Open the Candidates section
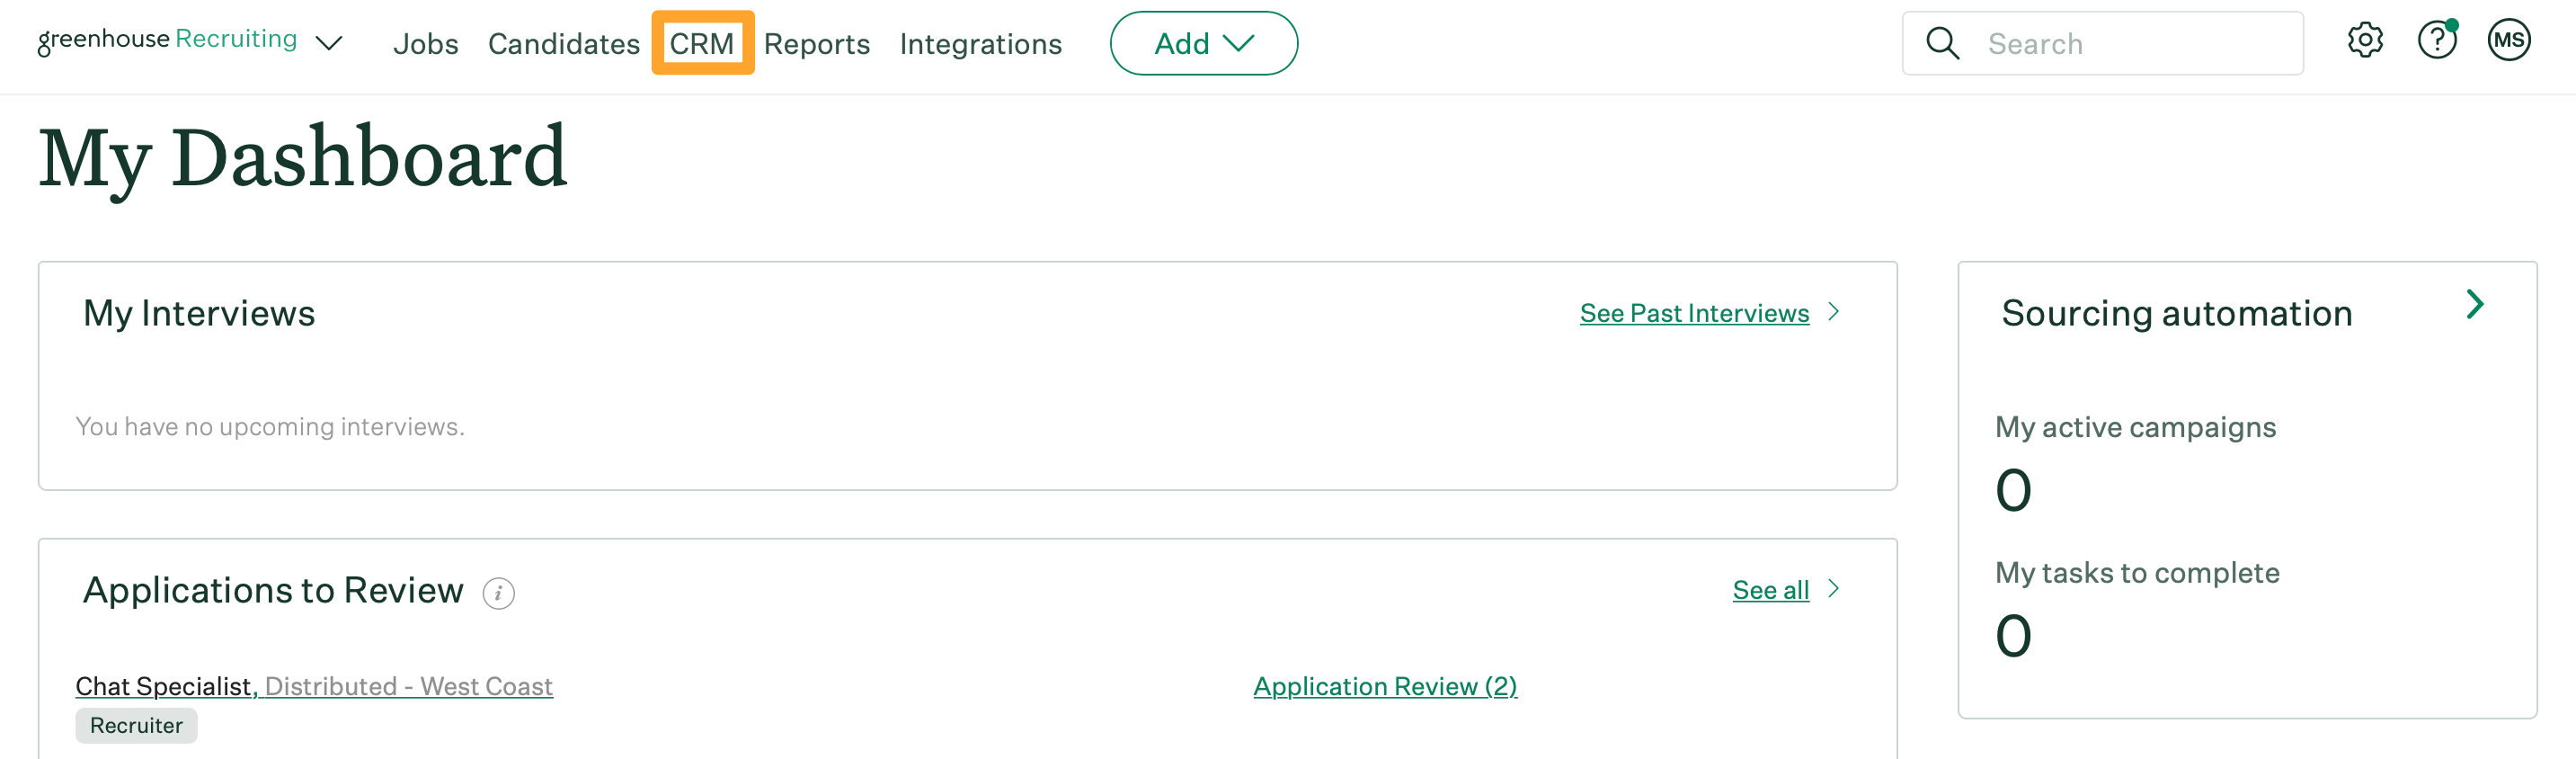The width and height of the screenshot is (2576, 759). (x=564, y=44)
